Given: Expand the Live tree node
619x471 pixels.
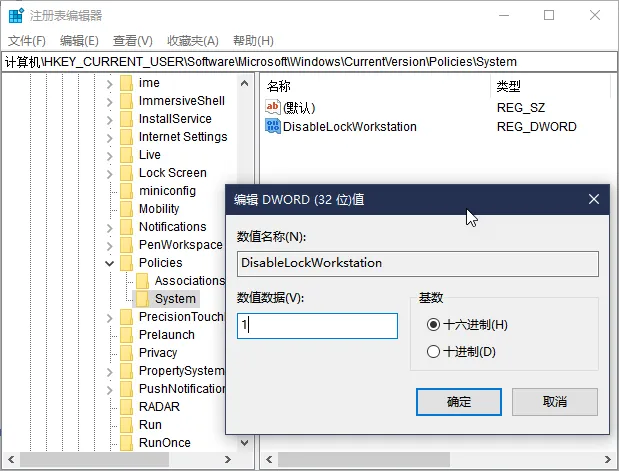Looking at the screenshot, I should [x=110, y=156].
